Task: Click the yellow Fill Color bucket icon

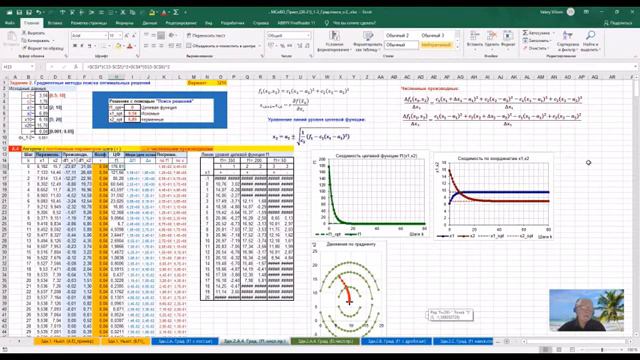Action: pos(118,46)
